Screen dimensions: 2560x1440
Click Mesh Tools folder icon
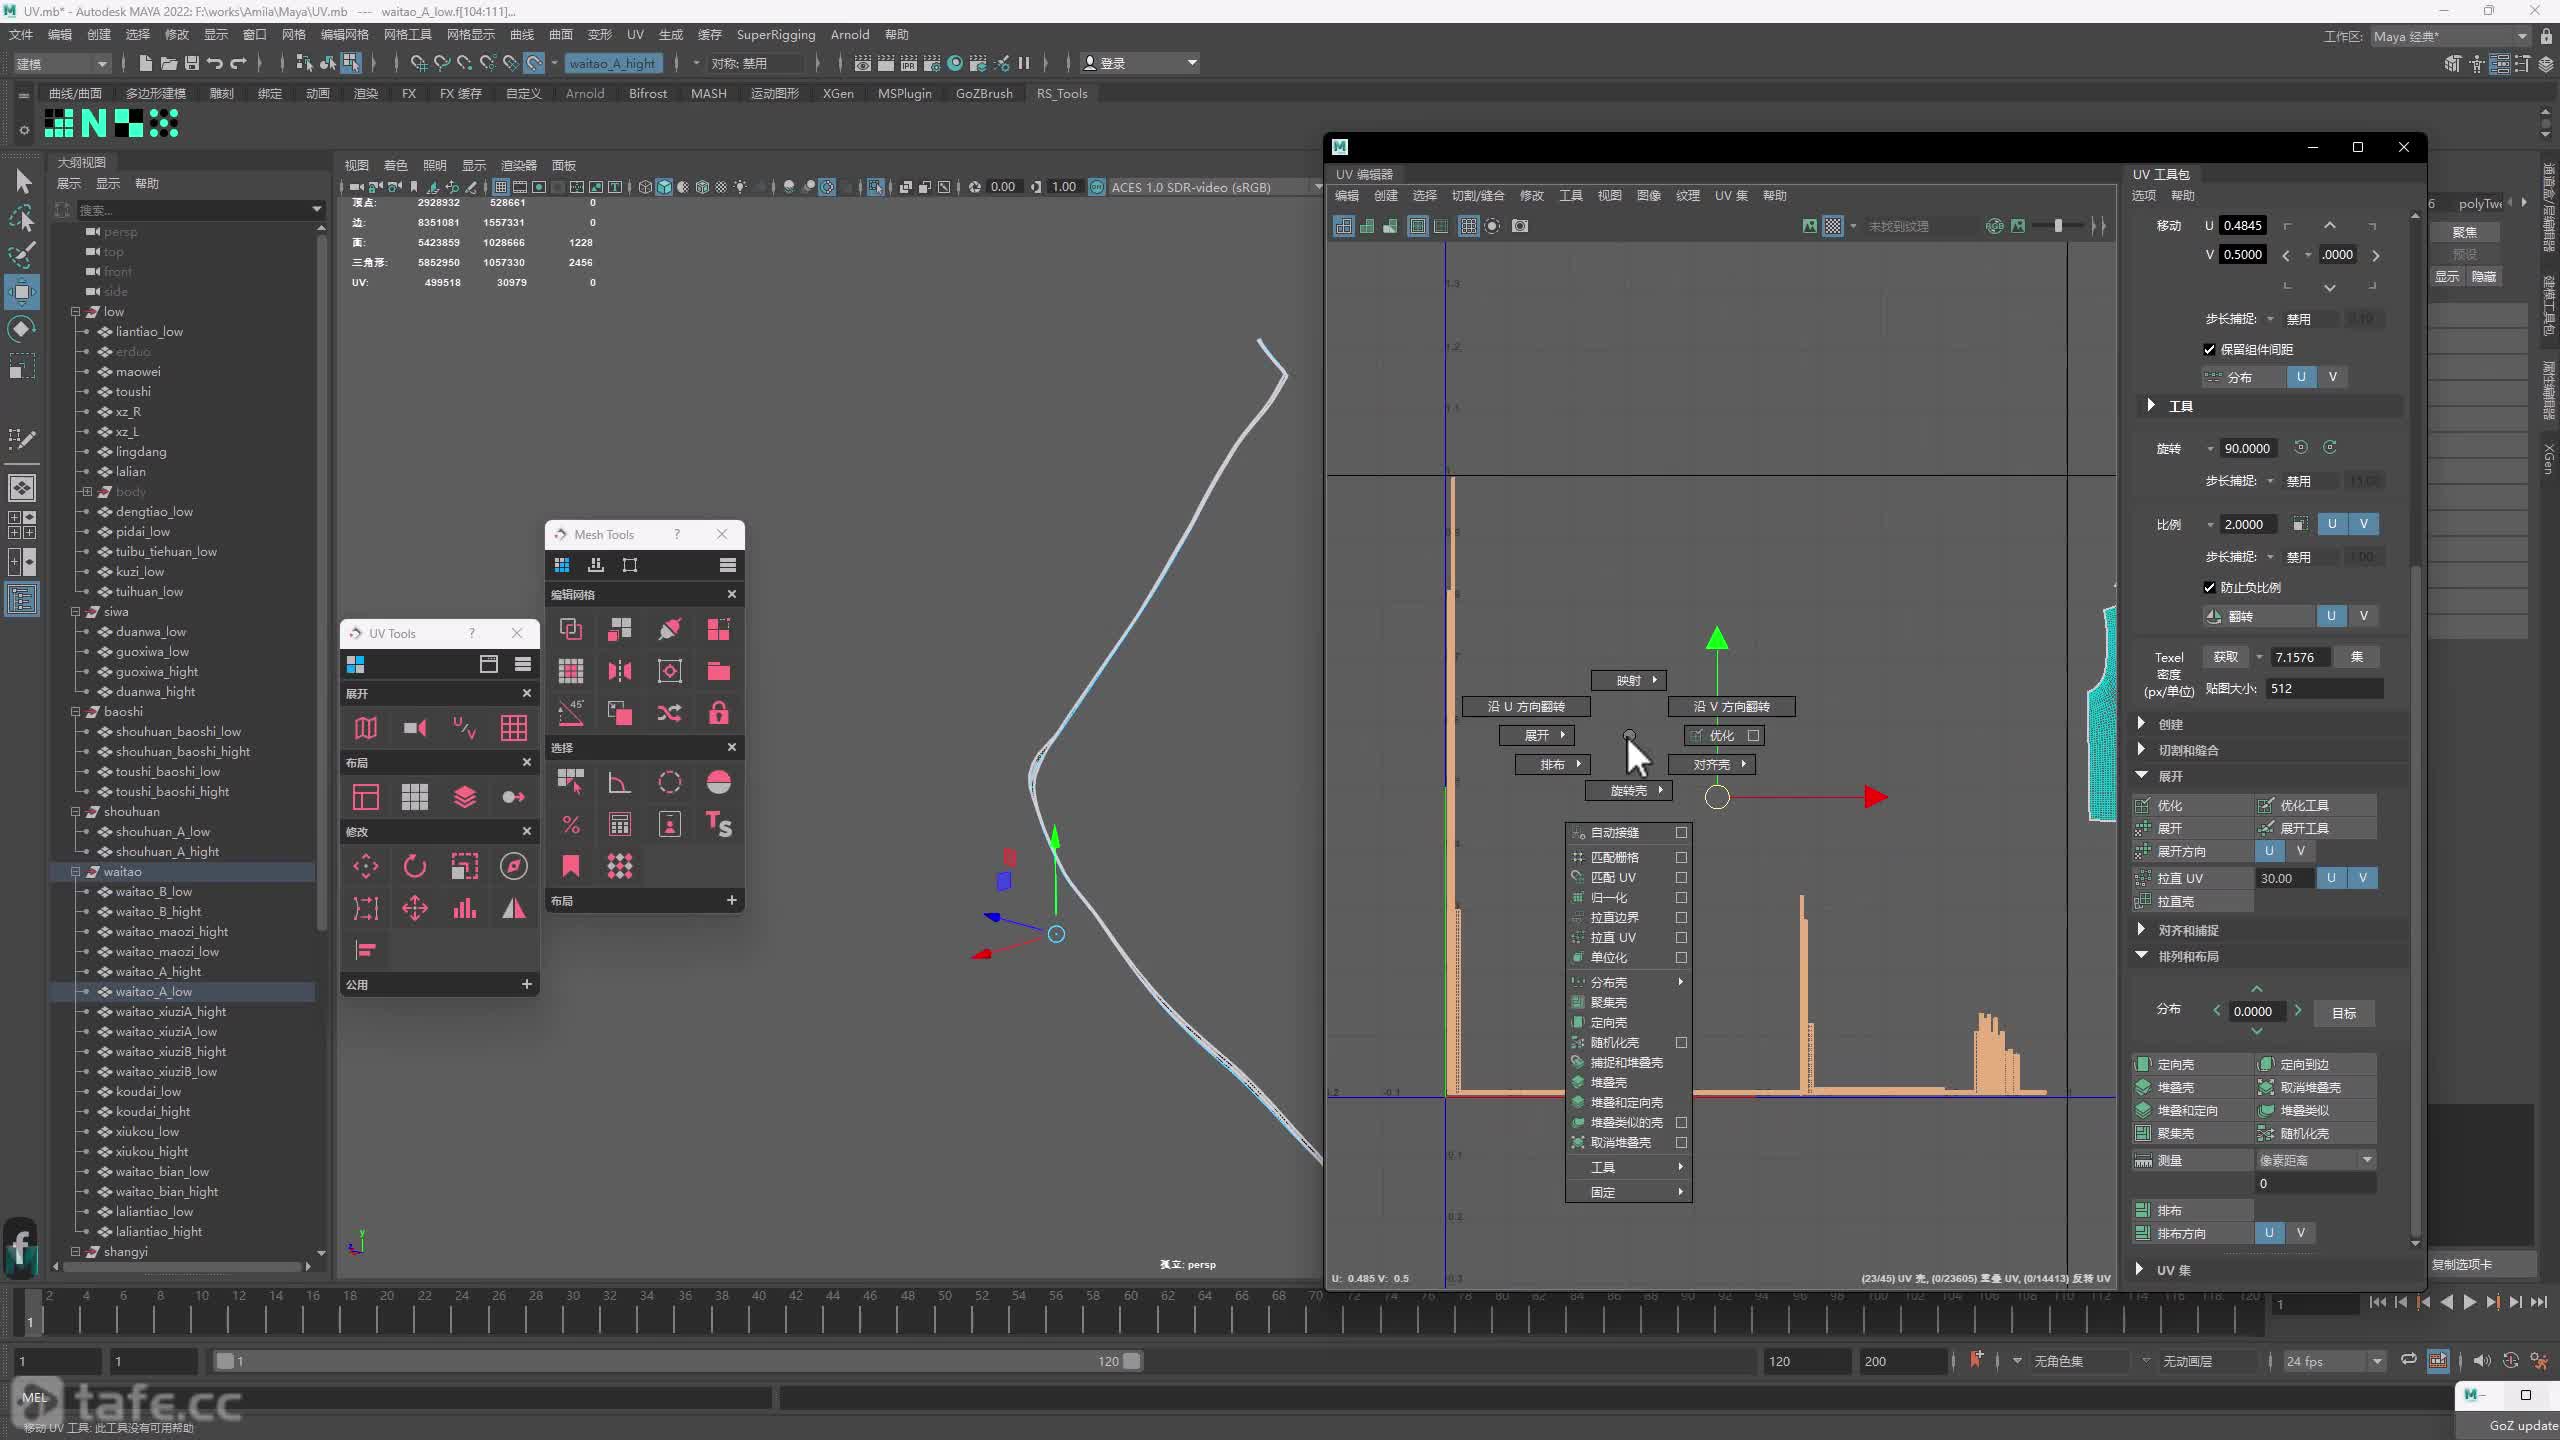pos(719,670)
